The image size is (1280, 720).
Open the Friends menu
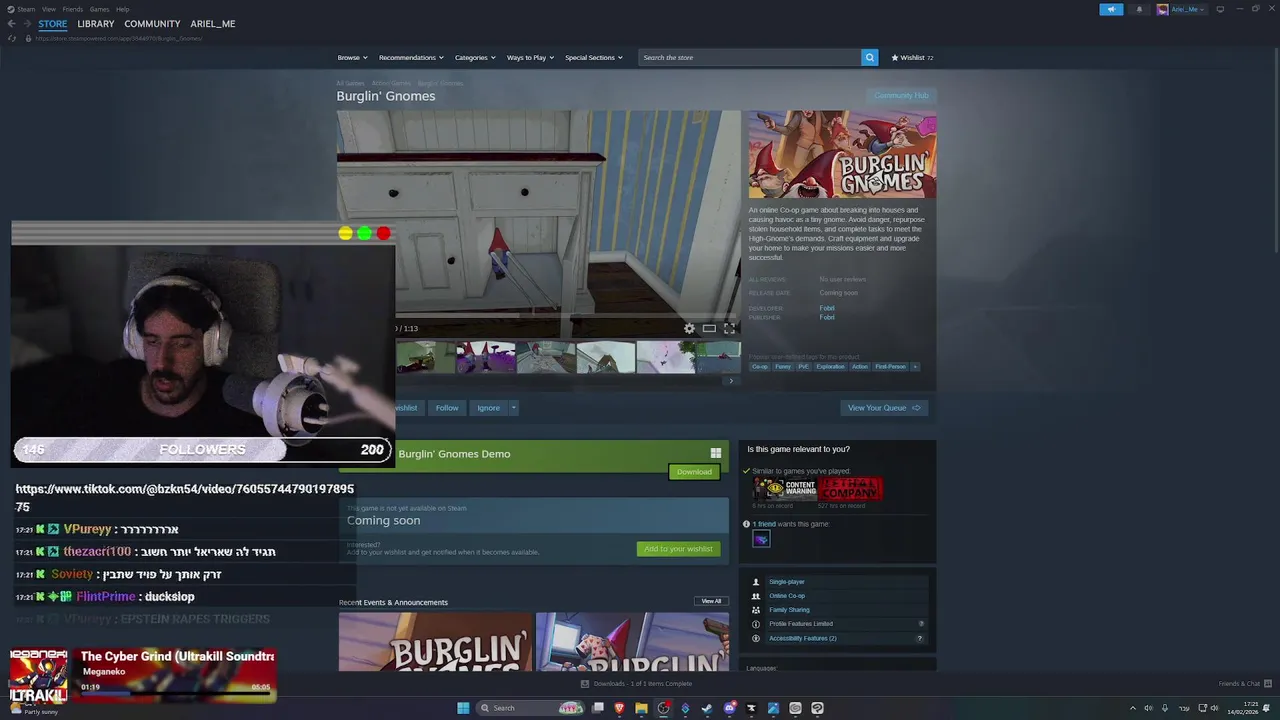[72, 9]
